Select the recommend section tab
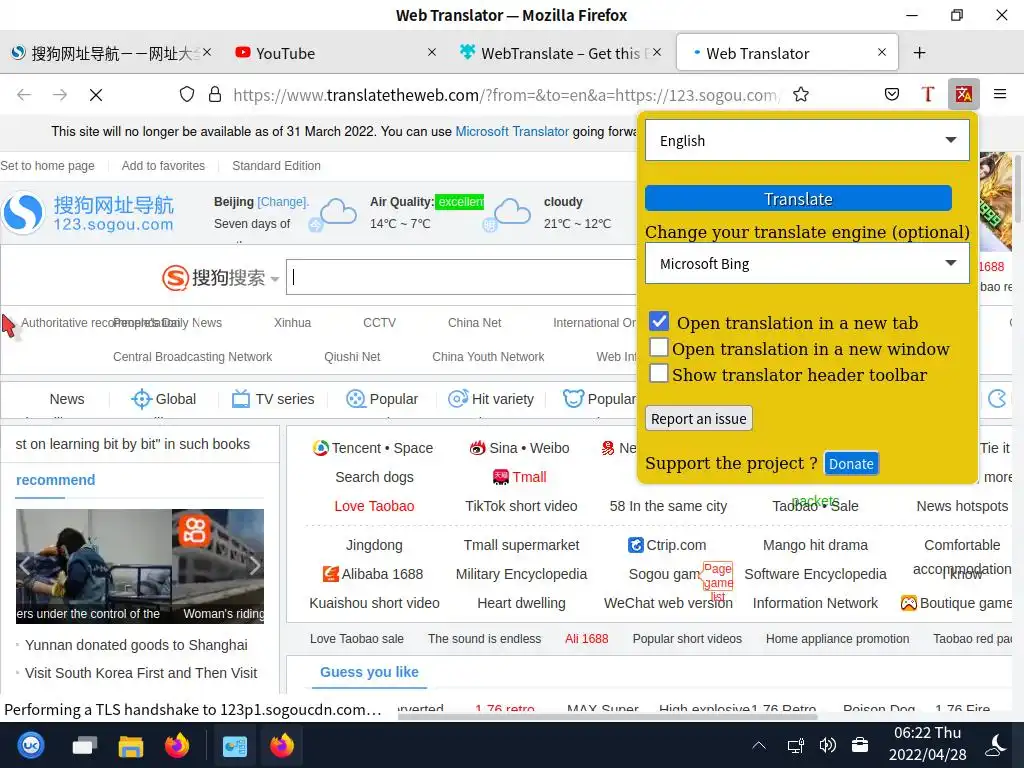The height and width of the screenshot is (768, 1024). 56,480
